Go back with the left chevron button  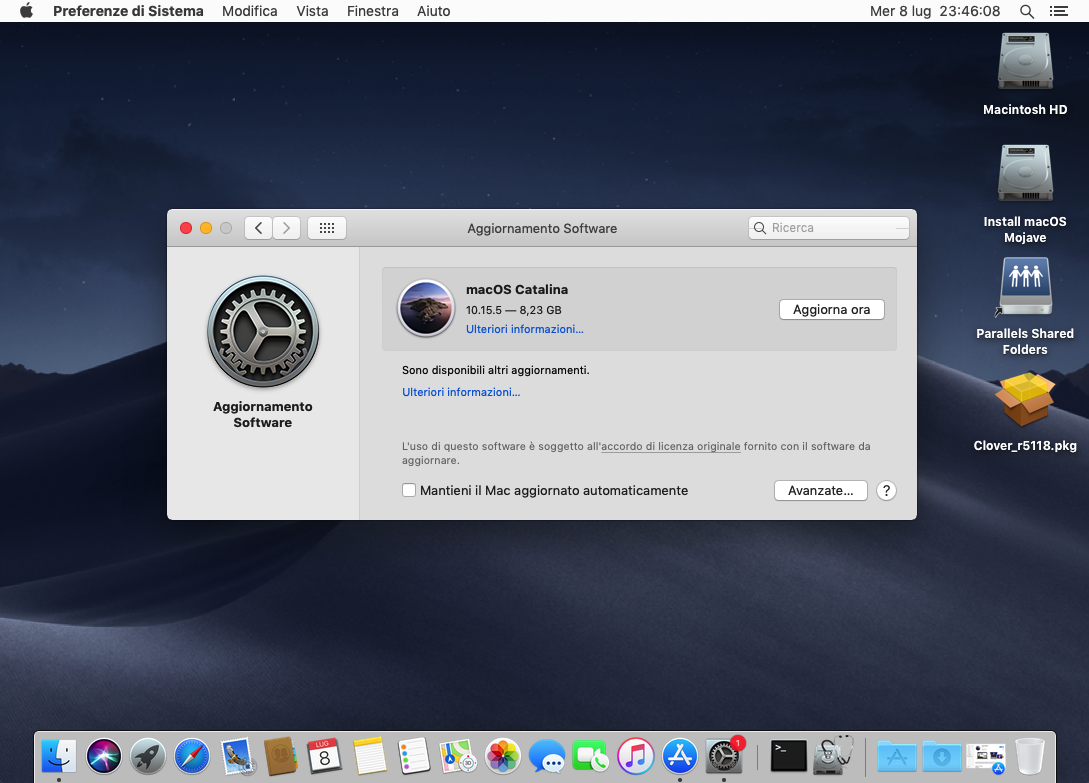(258, 228)
